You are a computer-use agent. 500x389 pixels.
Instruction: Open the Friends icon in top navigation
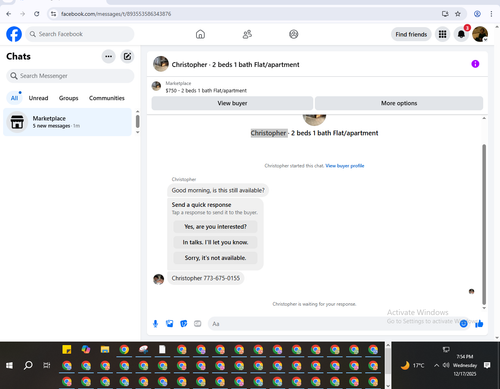point(247,34)
